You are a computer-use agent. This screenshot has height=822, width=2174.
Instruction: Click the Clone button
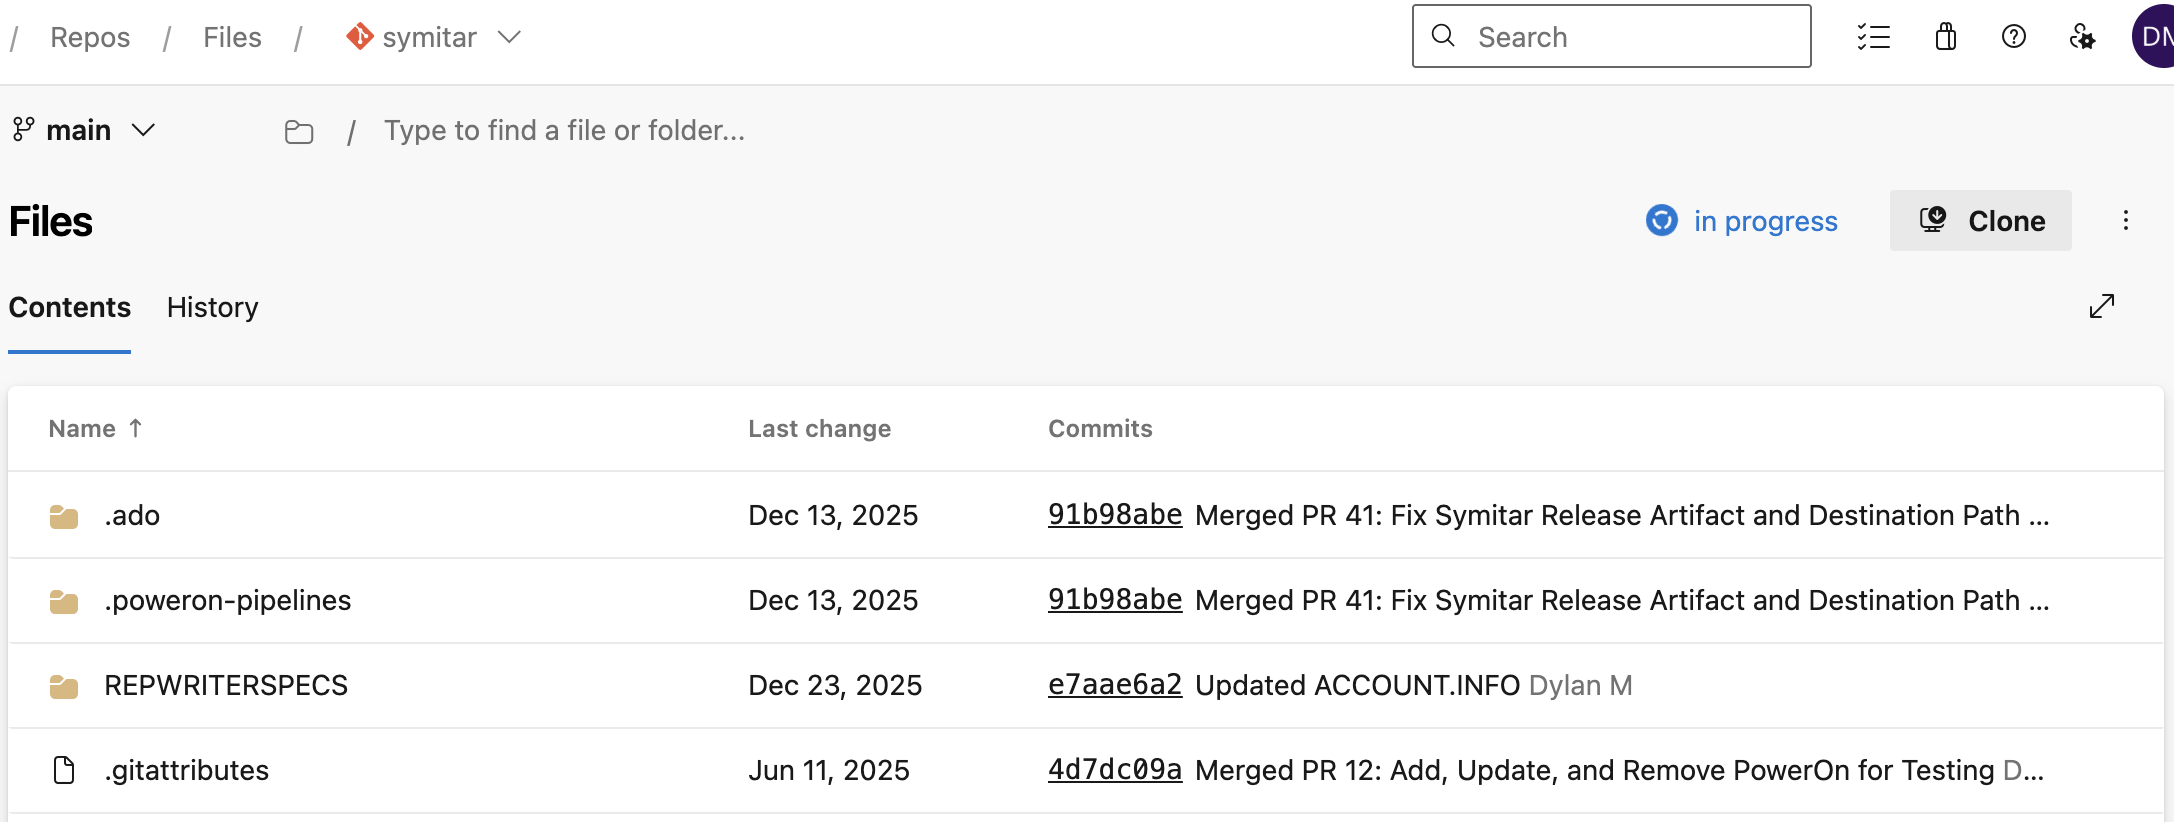[1981, 221]
